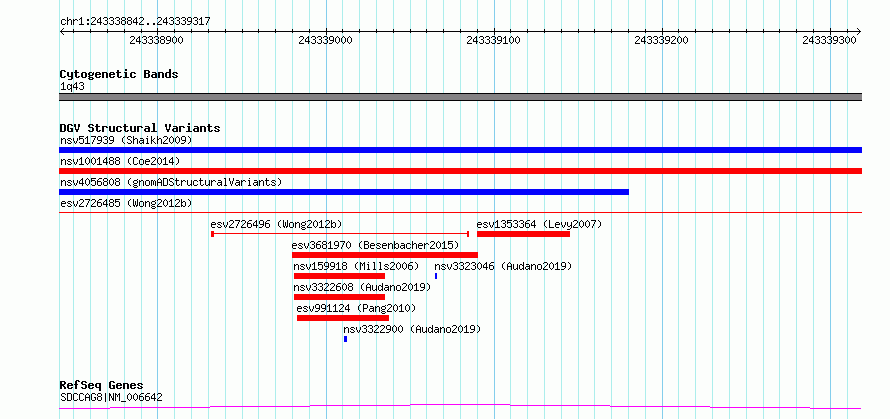Open the nsv517939 (Shaikh2009) label
The image size is (890, 419).
126,140
